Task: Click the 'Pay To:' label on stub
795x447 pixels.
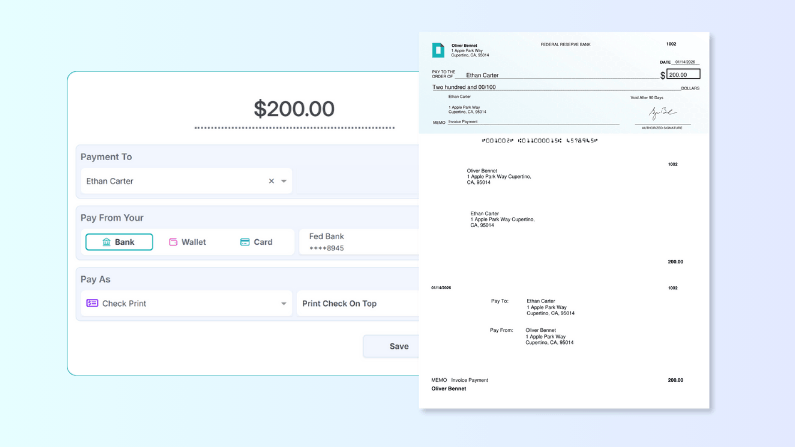Action: tap(499, 301)
